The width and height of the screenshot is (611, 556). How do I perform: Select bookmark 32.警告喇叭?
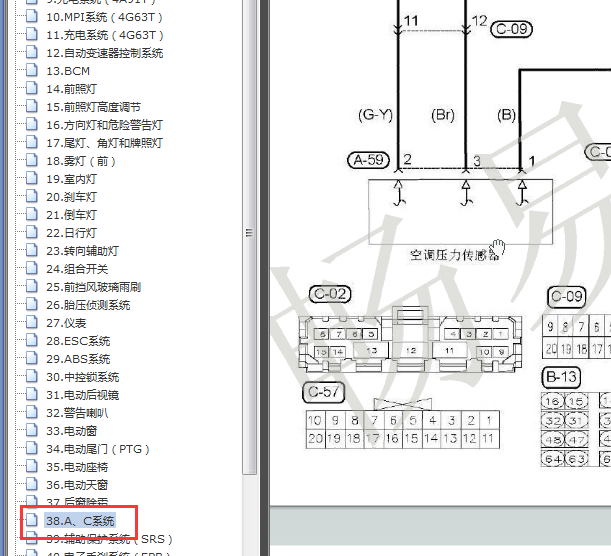pos(77,413)
